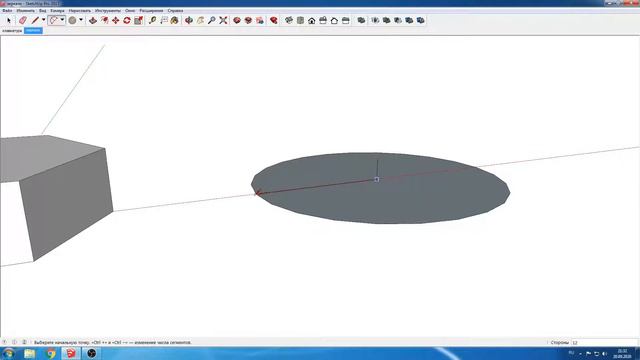Expand the Arc tool dropdown arrow
The image size is (640, 360).
pyautogui.click(x=62, y=20)
